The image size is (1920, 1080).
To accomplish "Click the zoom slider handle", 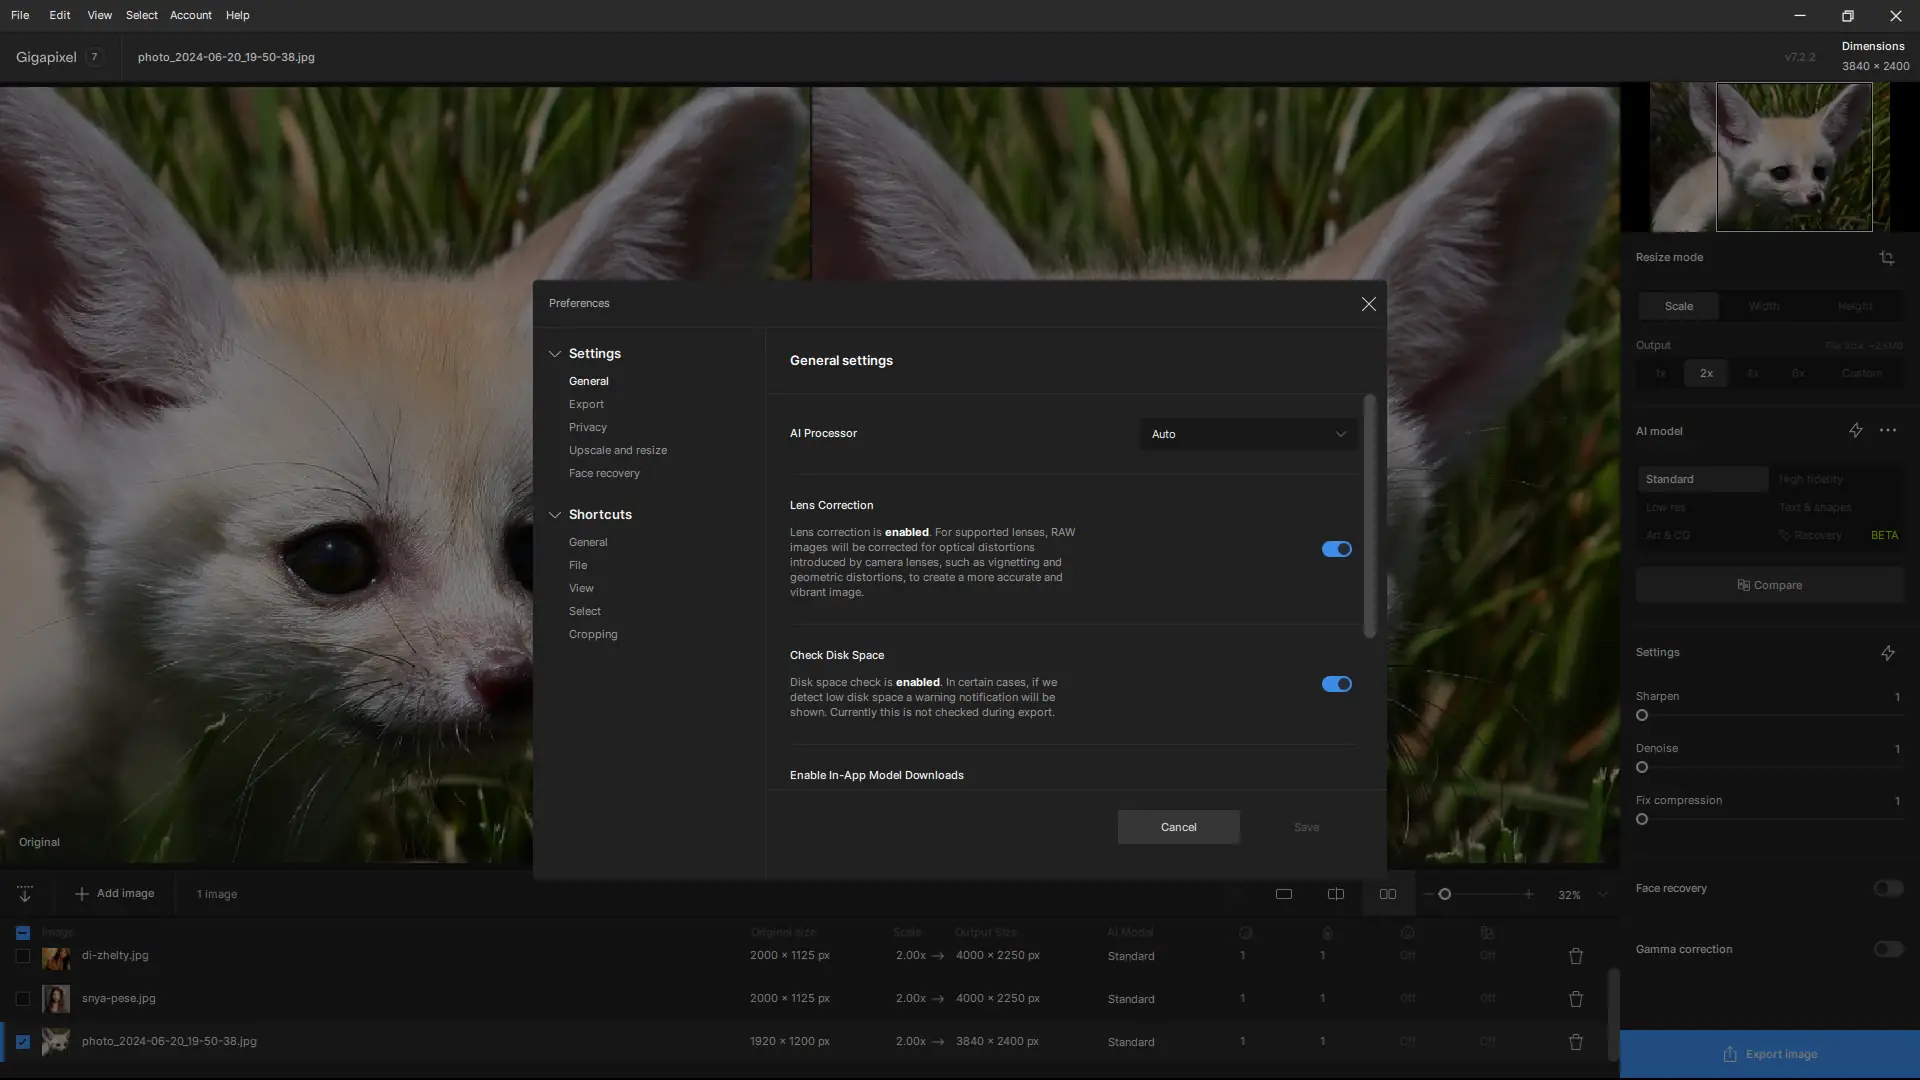I will click(x=1444, y=894).
